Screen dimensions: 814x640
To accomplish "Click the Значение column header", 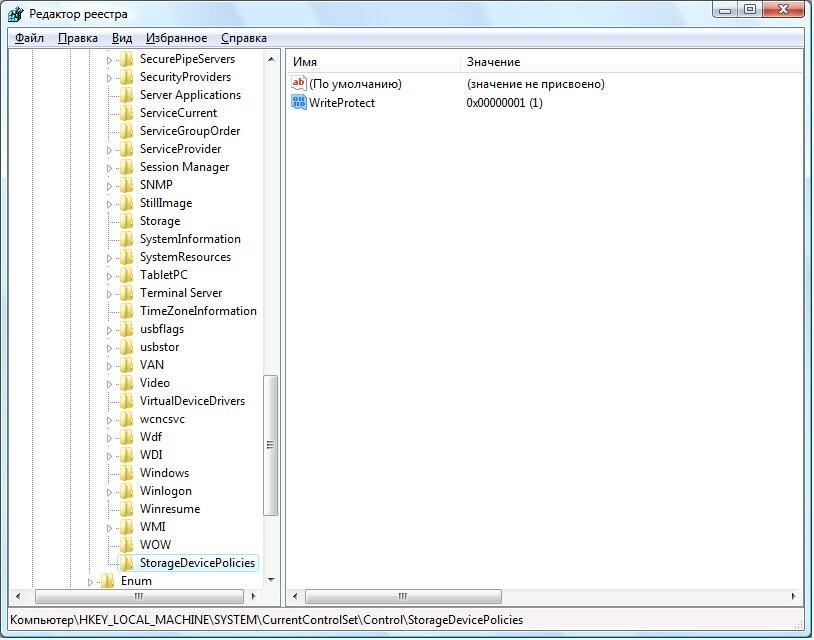I will click(x=632, y=62).
